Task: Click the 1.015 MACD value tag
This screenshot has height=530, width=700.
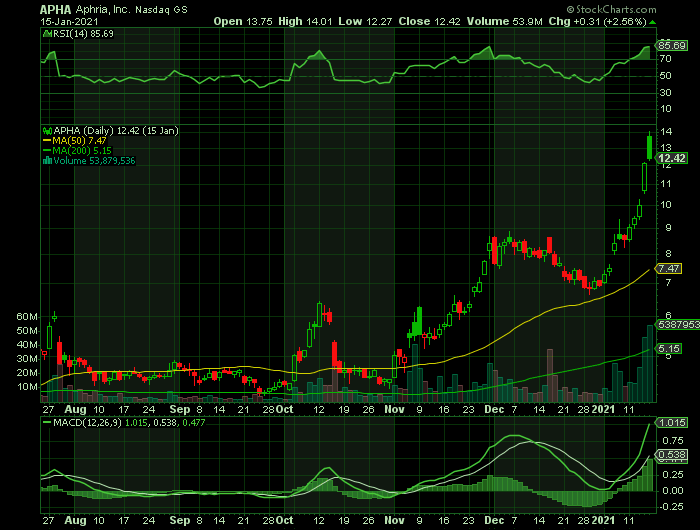Action: (x=670, y=423)
